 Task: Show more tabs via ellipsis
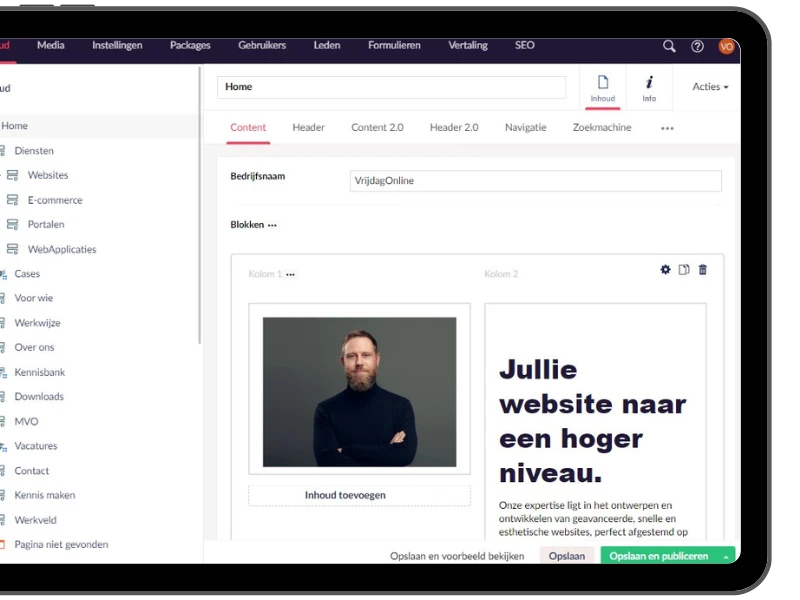(x=667, y=128)
